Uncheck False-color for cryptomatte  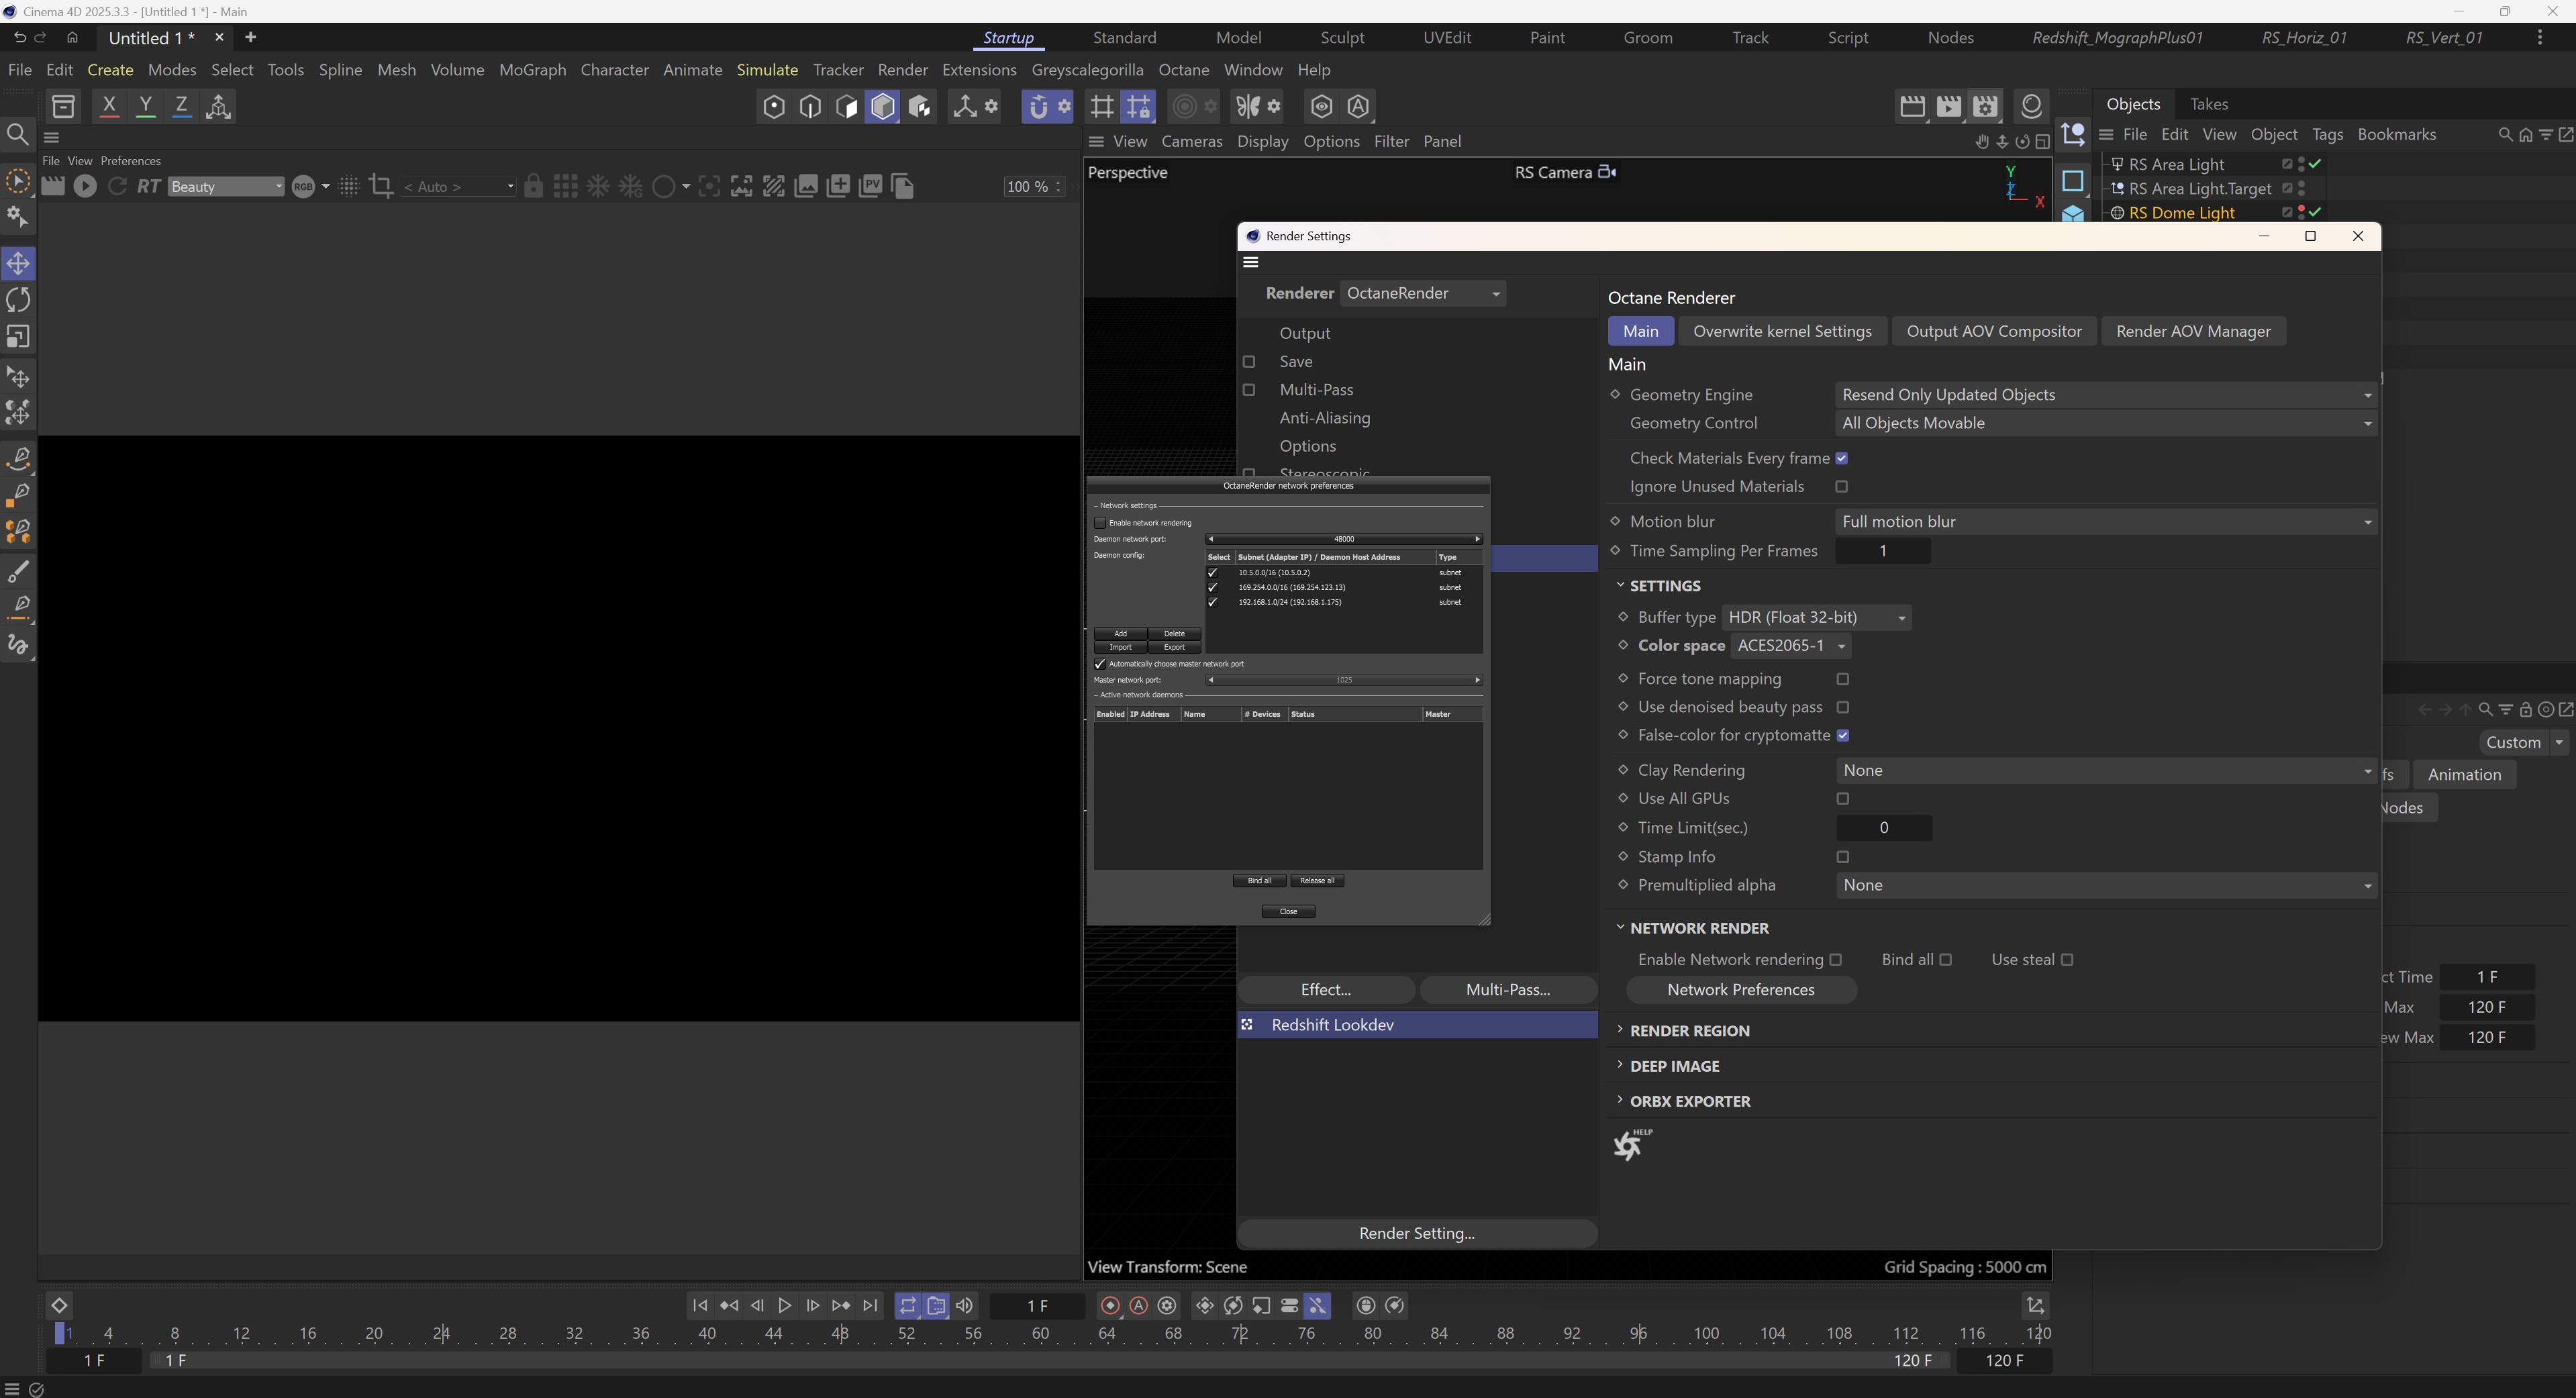(x=1843, y=736)
